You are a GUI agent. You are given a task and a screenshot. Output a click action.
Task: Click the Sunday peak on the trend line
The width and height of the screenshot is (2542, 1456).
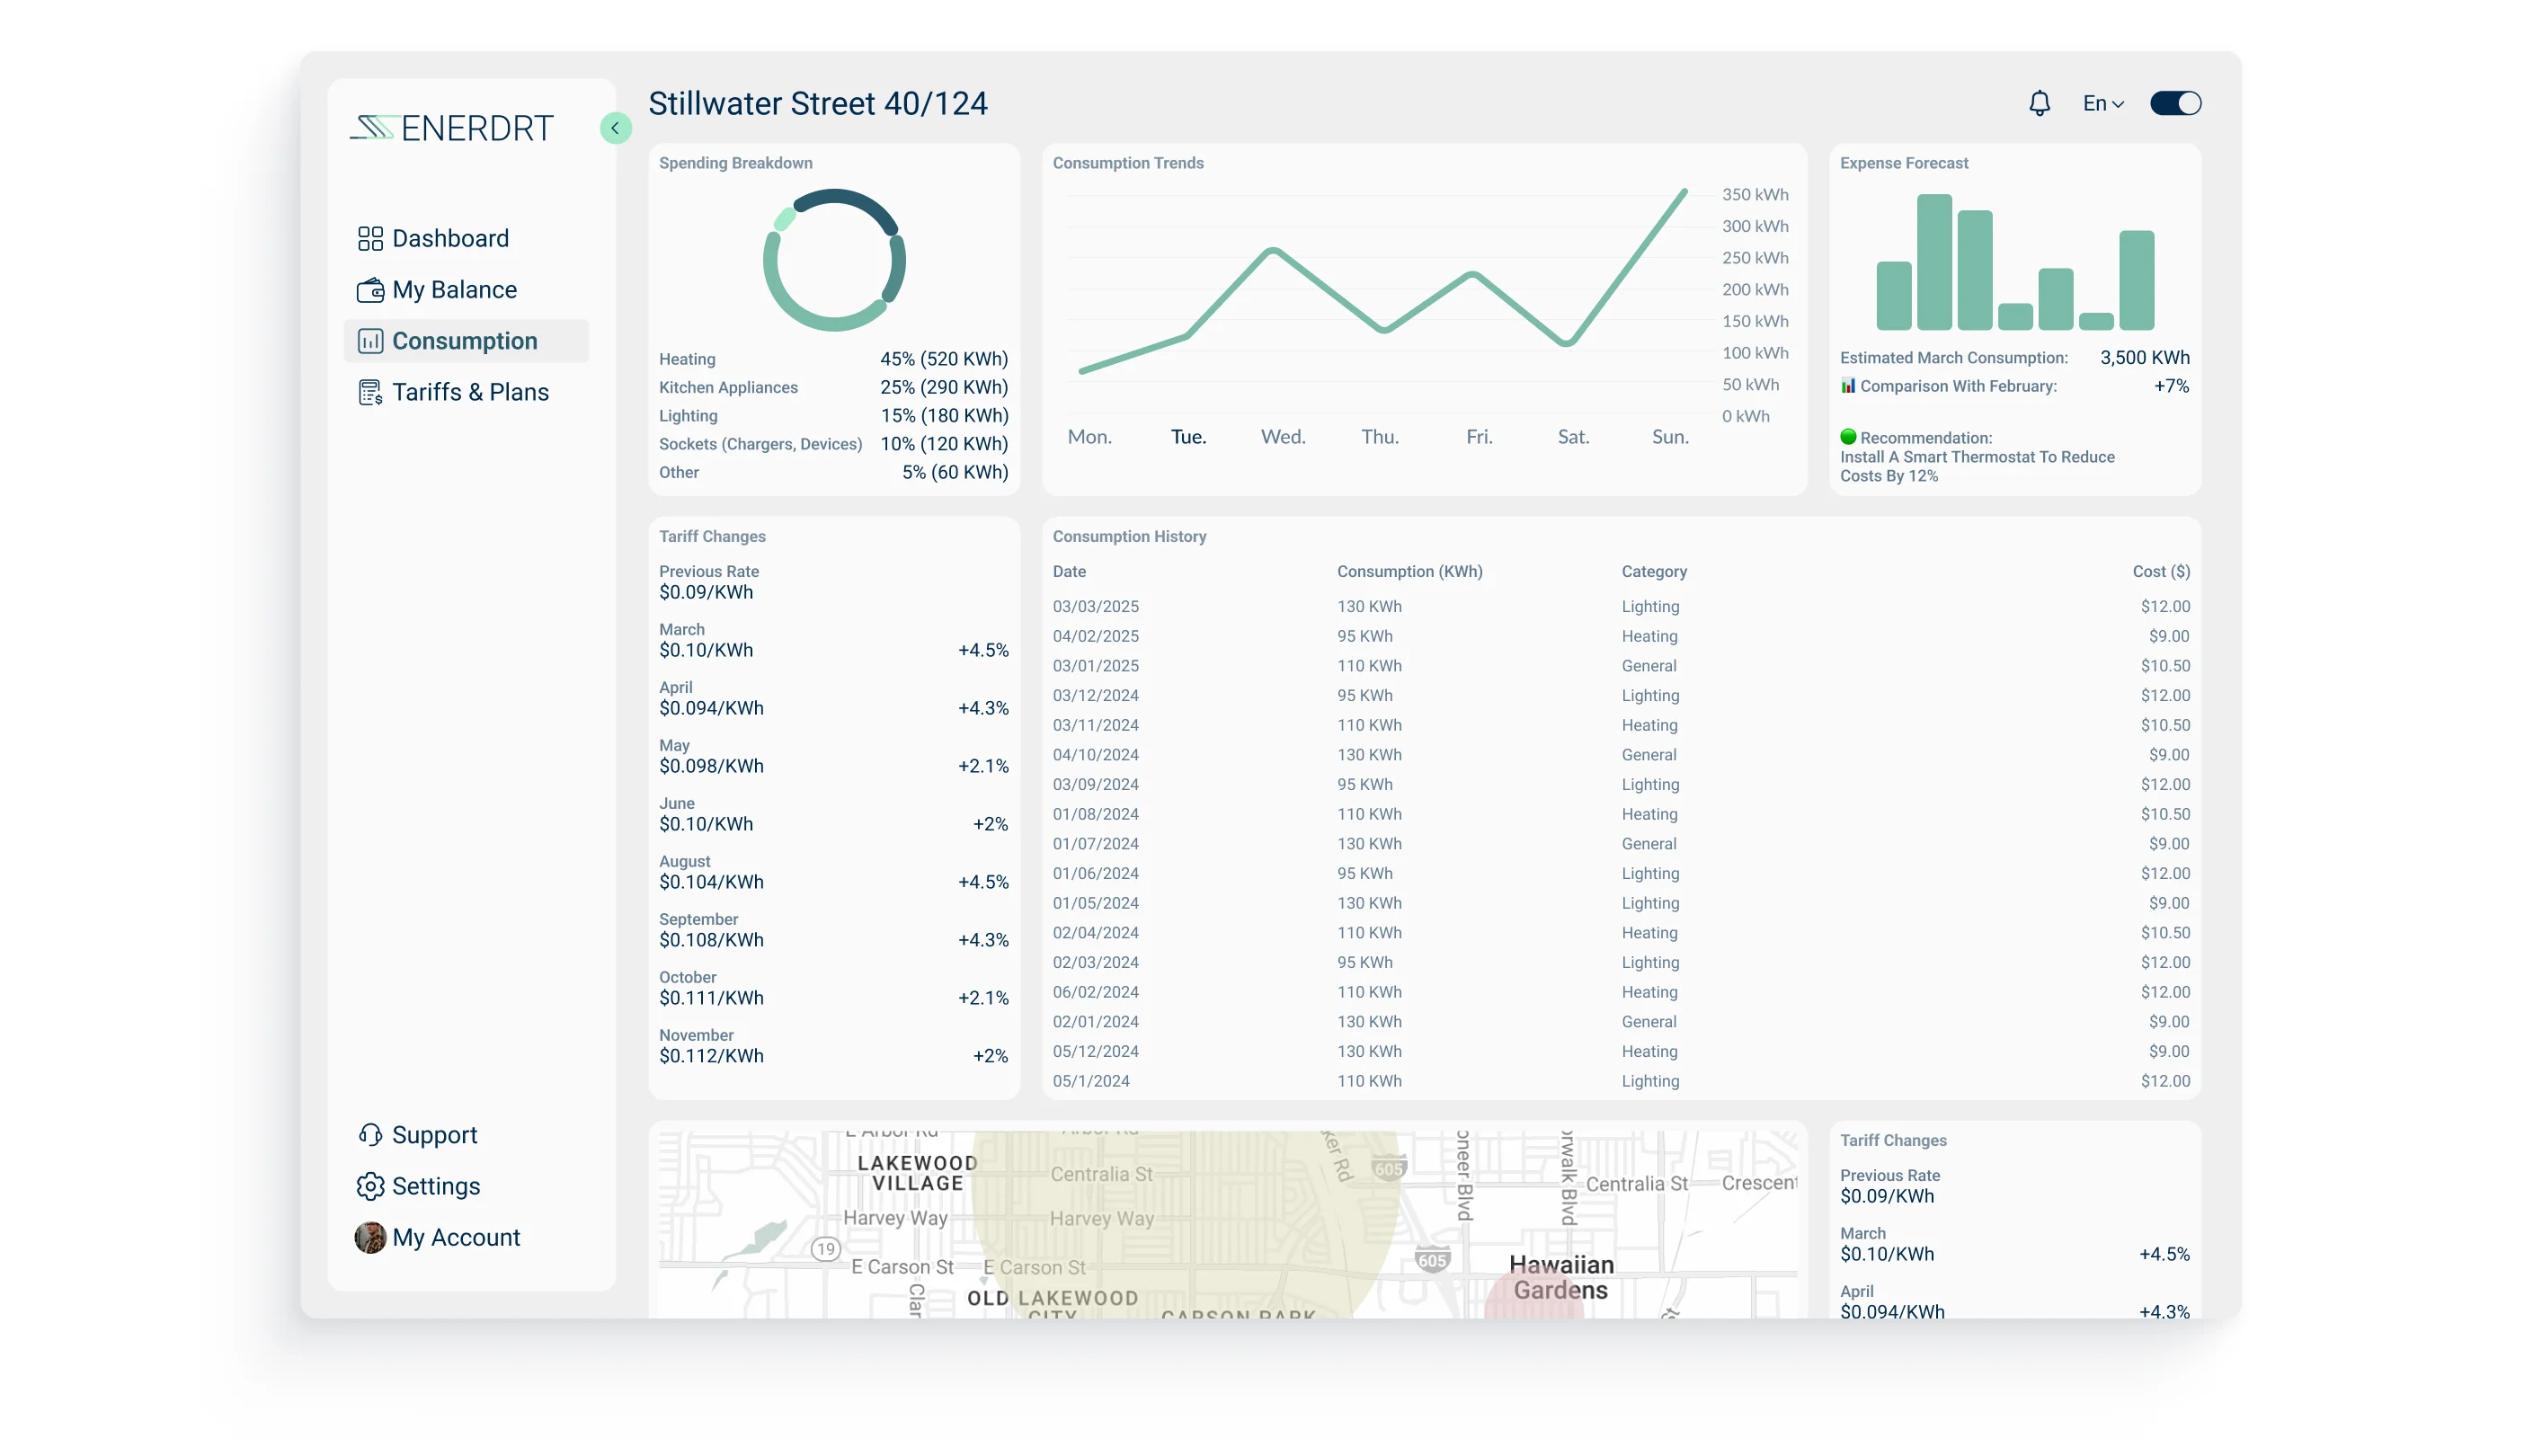pyautogui.click(x=1684, y=192)
